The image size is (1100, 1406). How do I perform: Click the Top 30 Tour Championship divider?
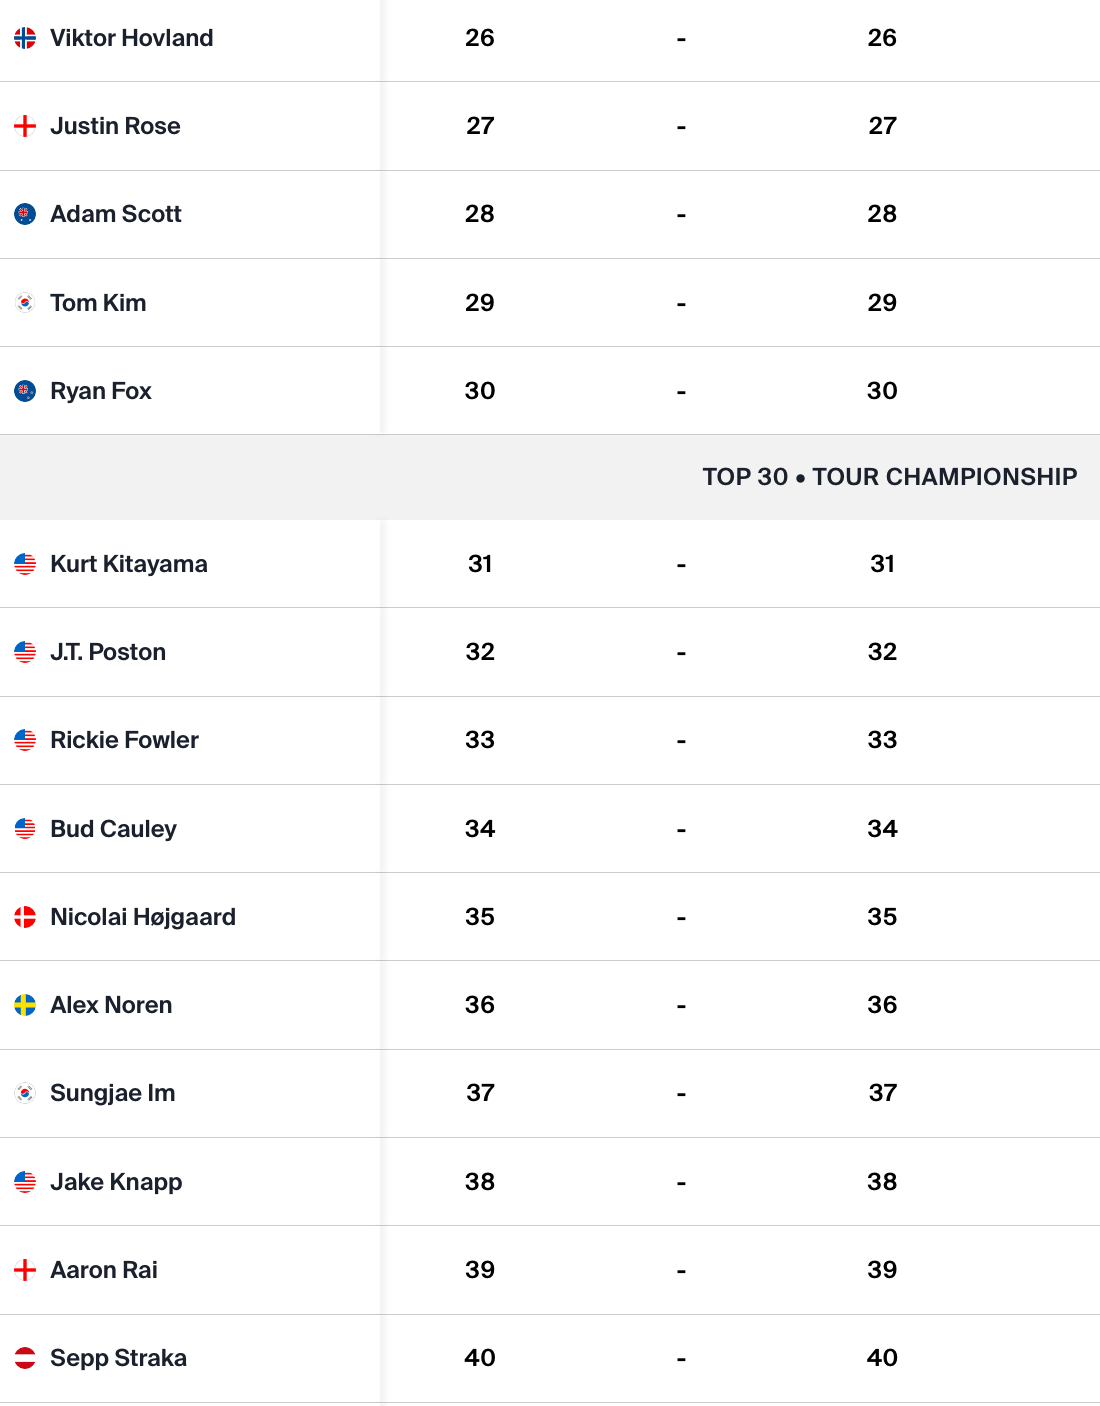550,477
